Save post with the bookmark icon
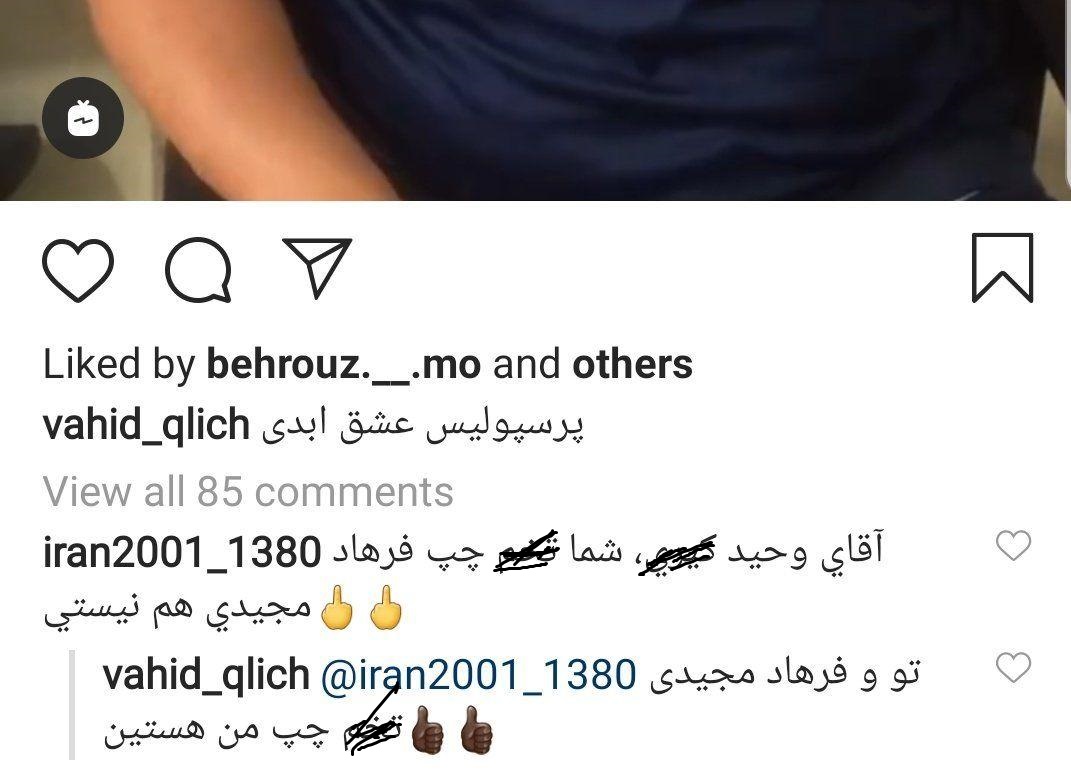 click(1002, 268)
